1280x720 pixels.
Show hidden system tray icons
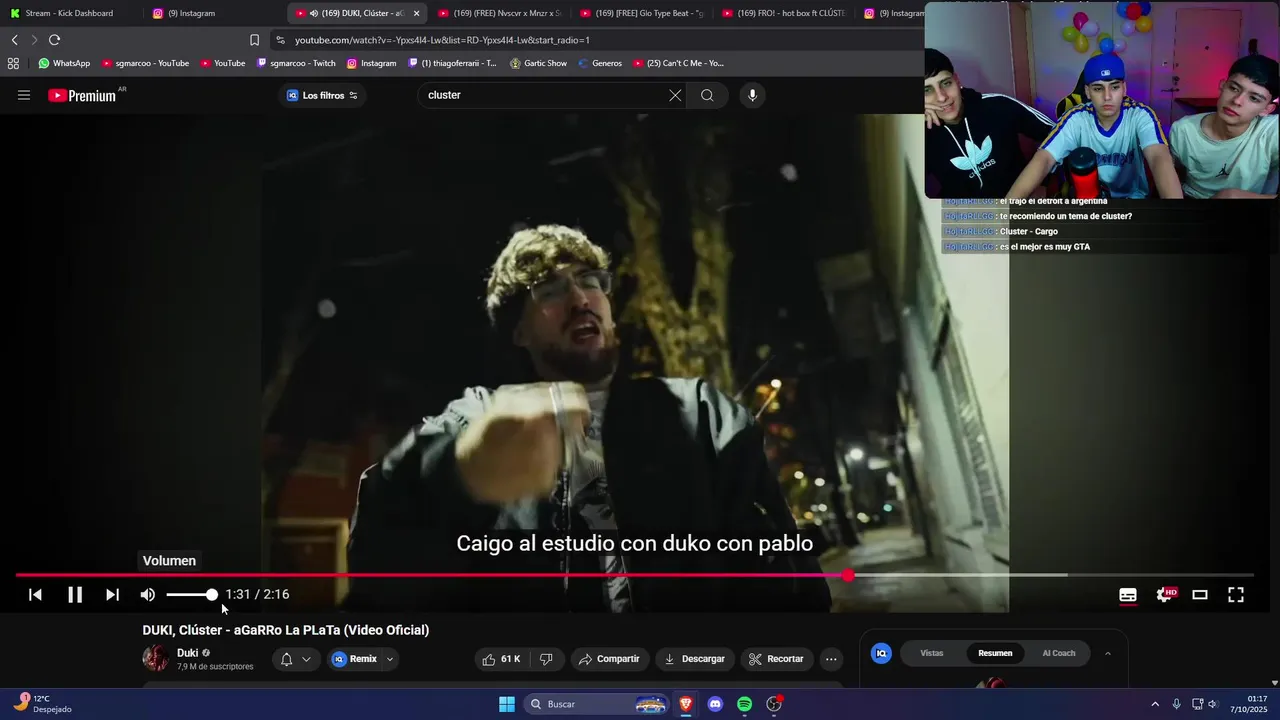click(1155, 704)
